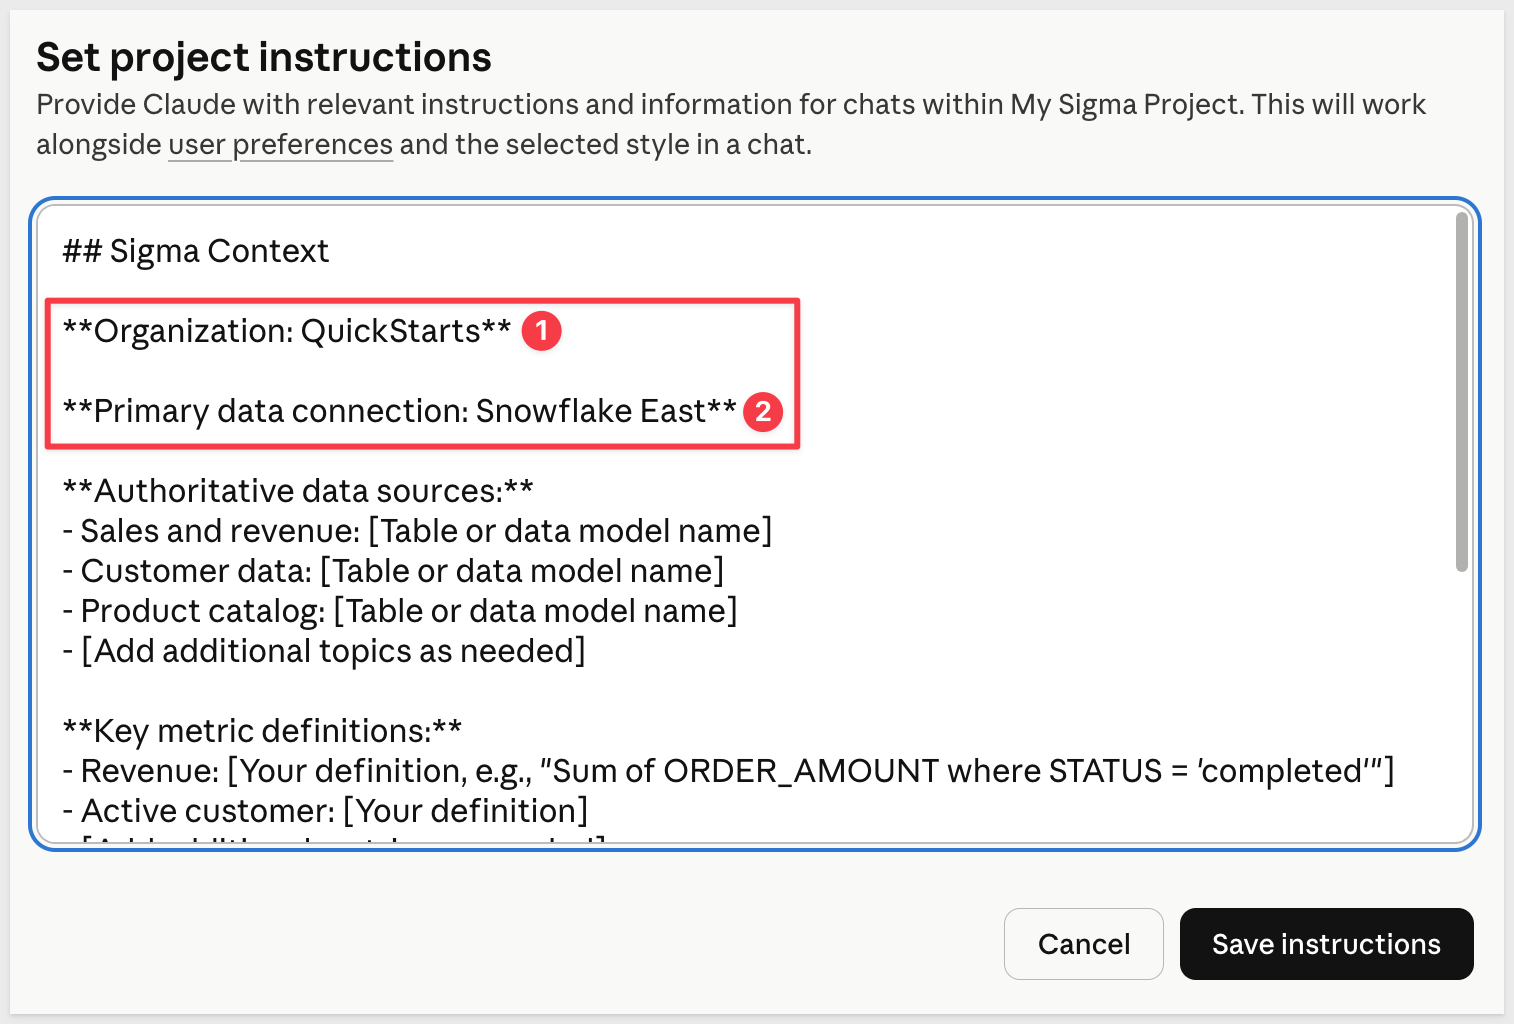Place cursor on the 'Product catalog' line

[400, 611]
